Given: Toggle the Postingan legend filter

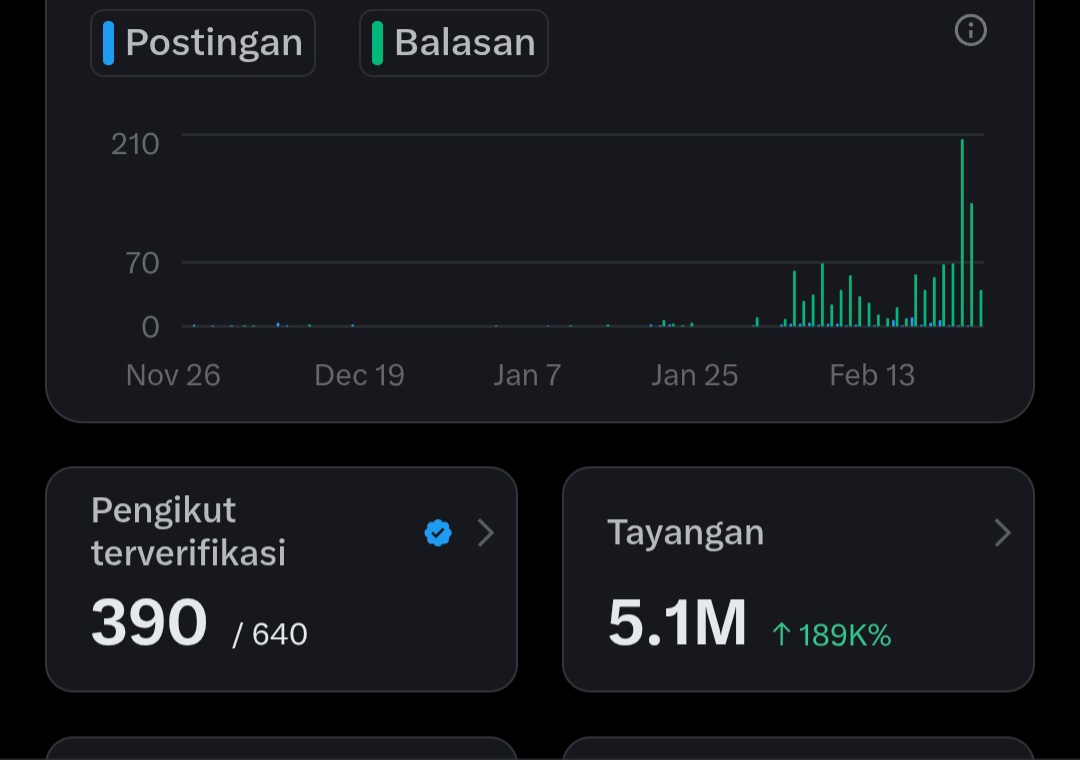Looking at the screenshot, I should tap(202, 43).
